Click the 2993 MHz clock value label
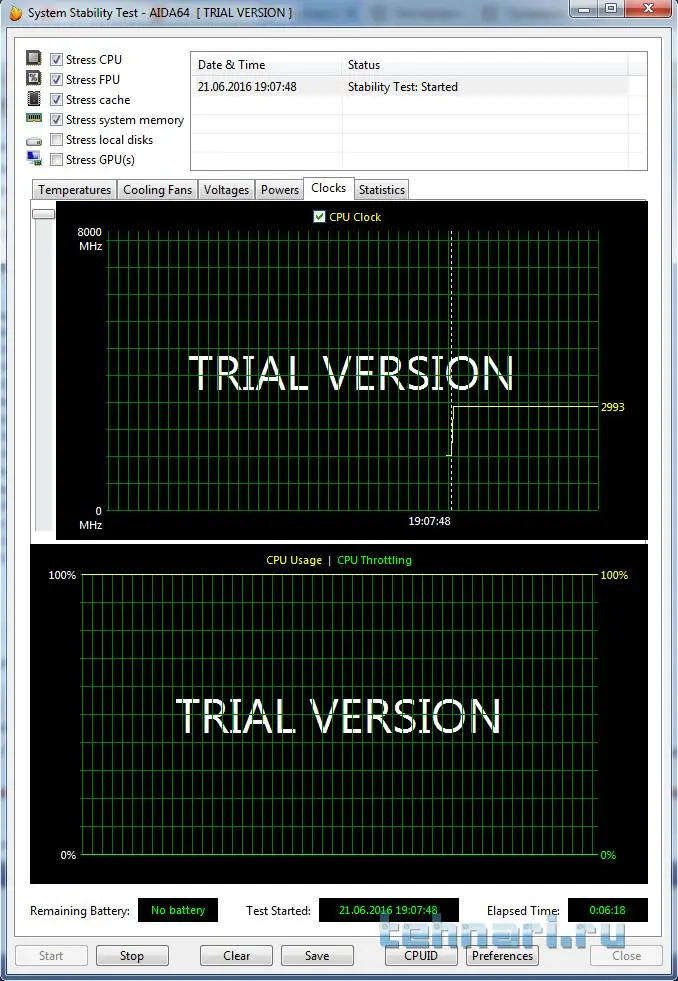This screenshot has width=678, height=981. click(612, 407)
